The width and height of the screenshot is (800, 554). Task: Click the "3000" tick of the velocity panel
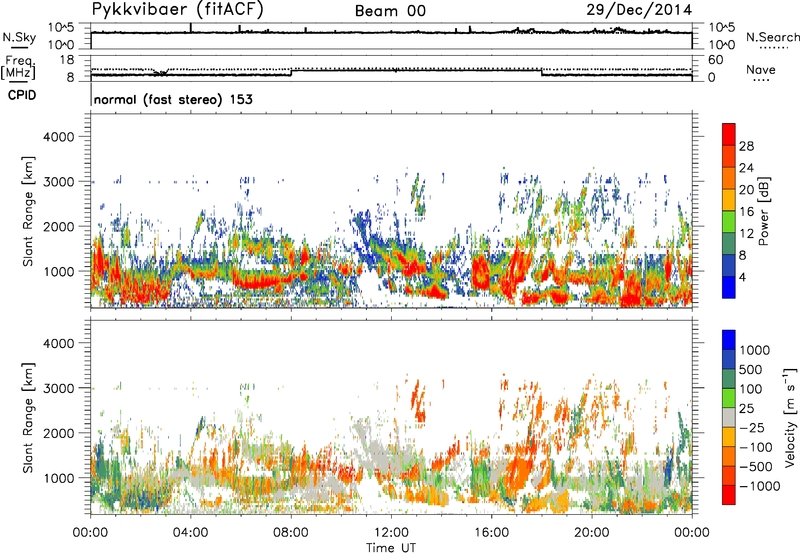click(58, 388)
